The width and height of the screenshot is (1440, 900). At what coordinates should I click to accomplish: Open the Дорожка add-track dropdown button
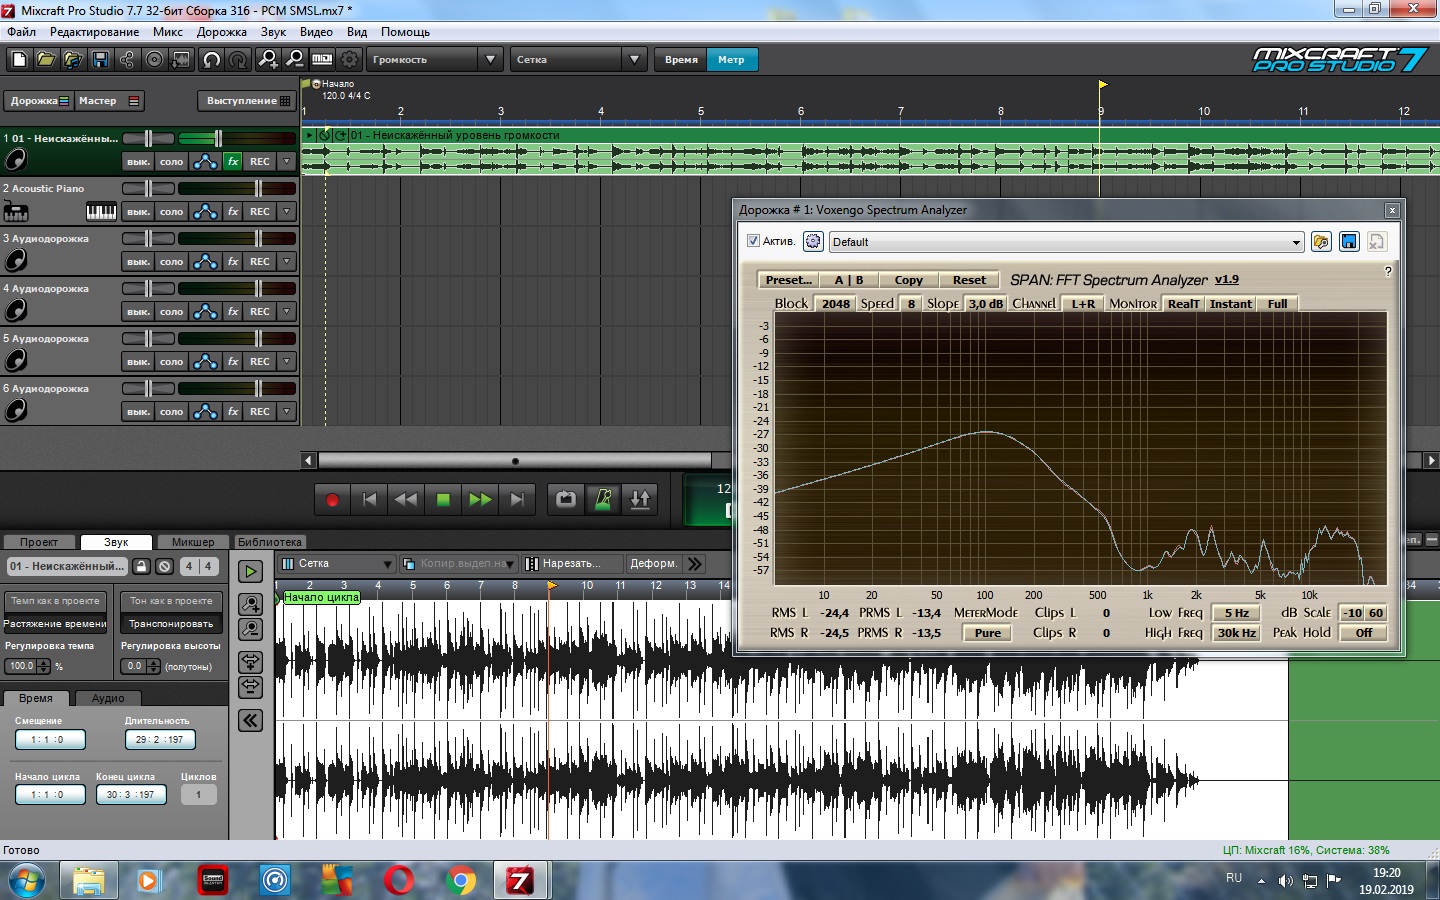[38, 101]
